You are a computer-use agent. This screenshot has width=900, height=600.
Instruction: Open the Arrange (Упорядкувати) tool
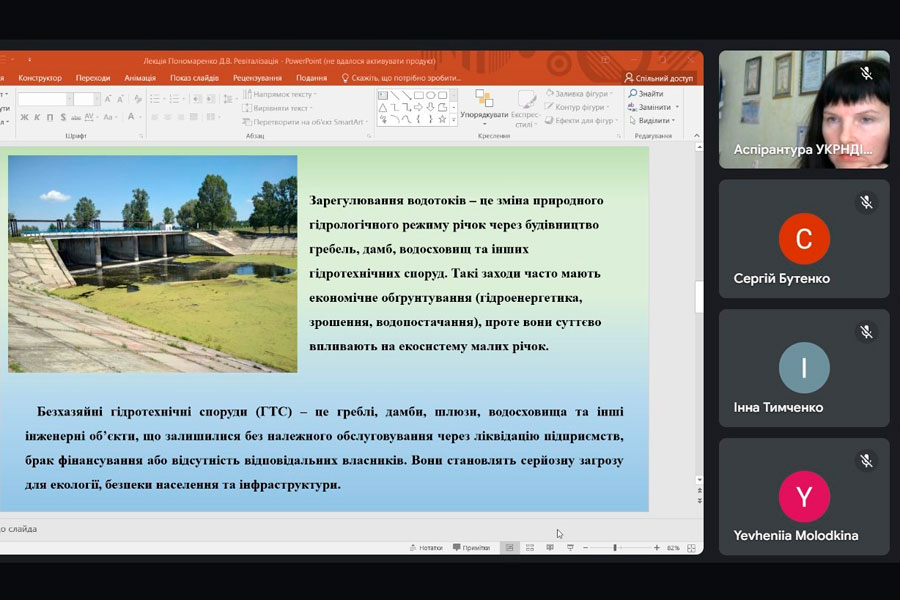tap(484, 104)
